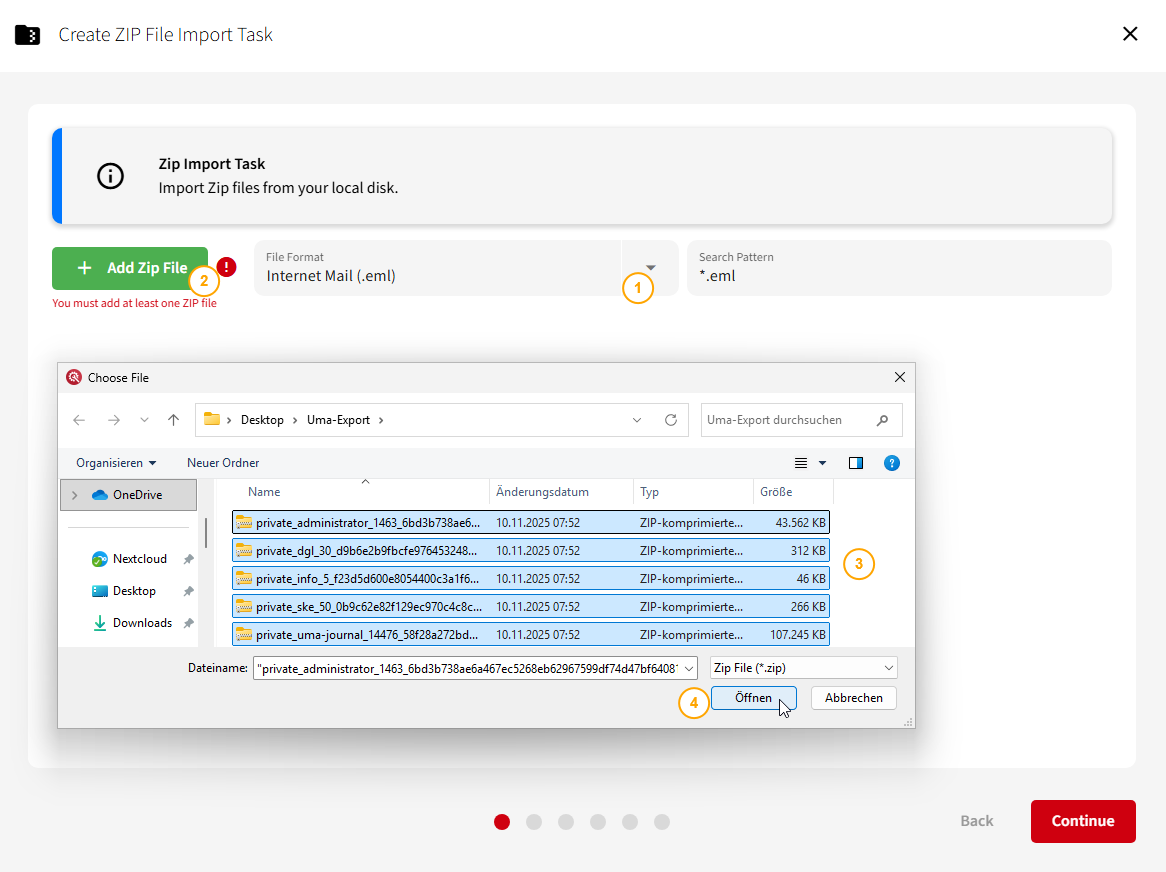Open the file dialog help icon

pyautogui.click(x=892, y=463)
